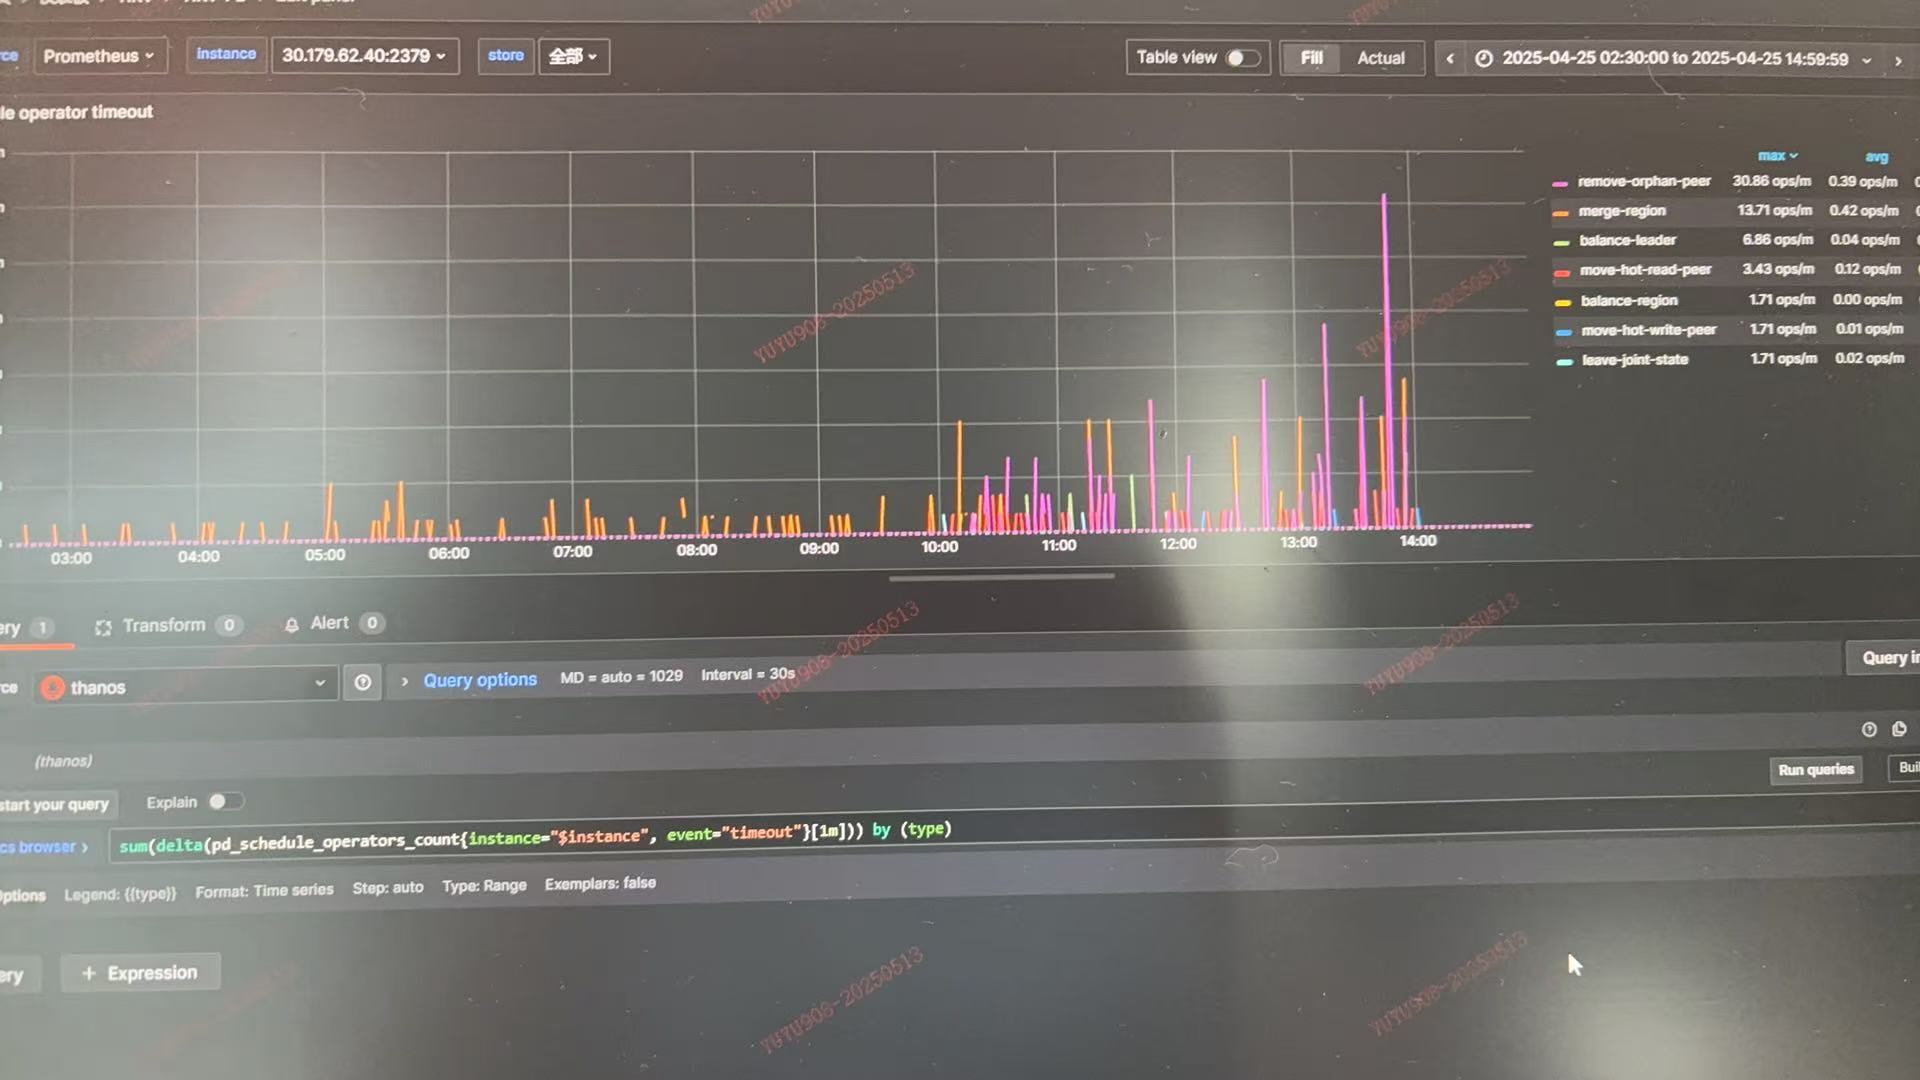Click the clock icon in time picker
The height and width of the screenshot is (1080, 1920).
click(x=1484, y=59)
